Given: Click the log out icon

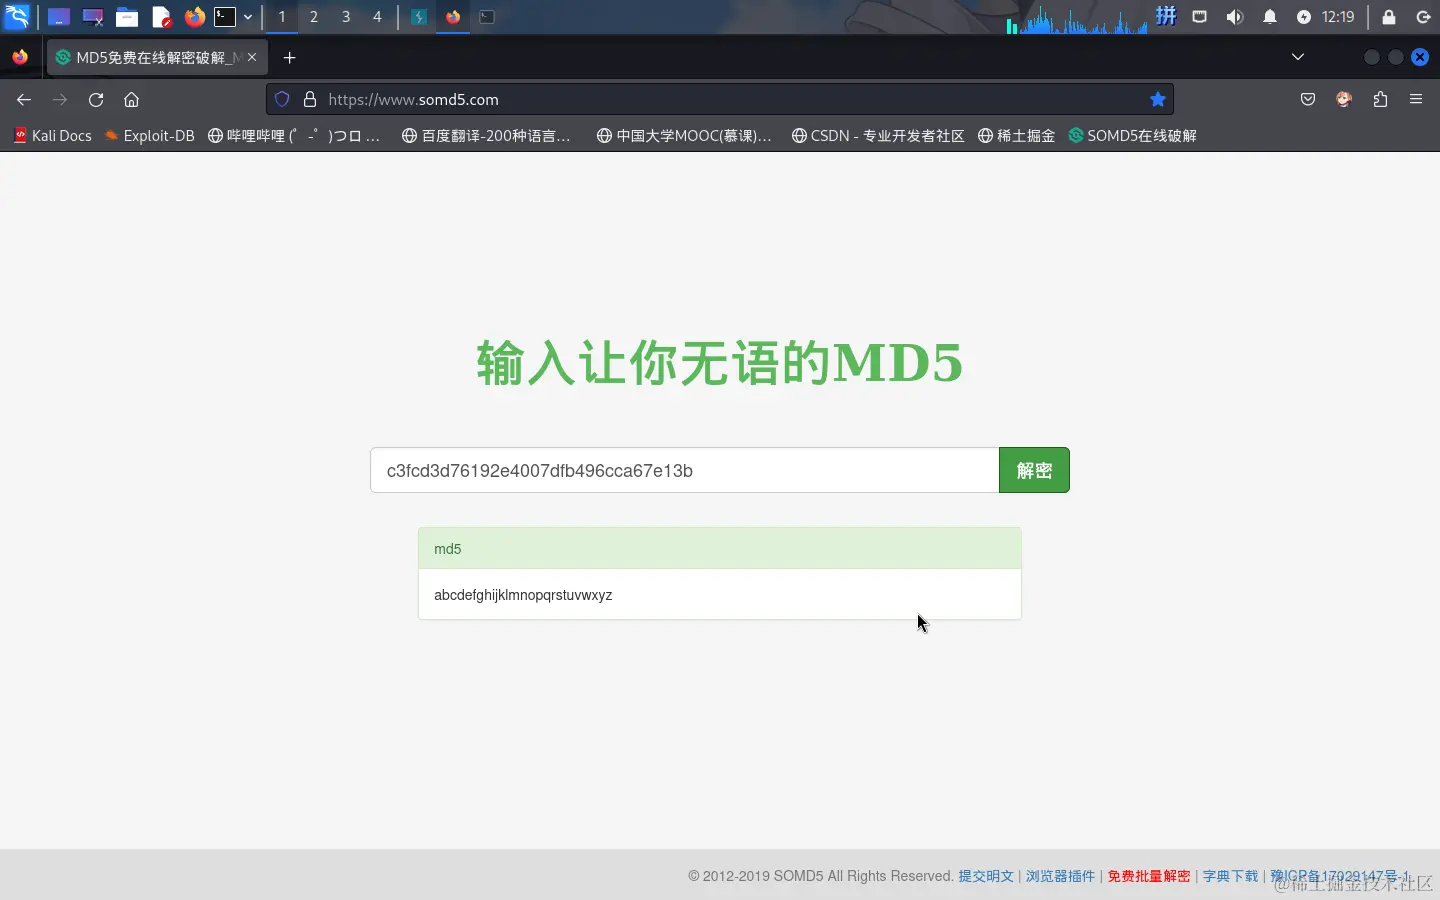Looking at the screenshot, I should pyautogui.click(x=1423, y=17).
